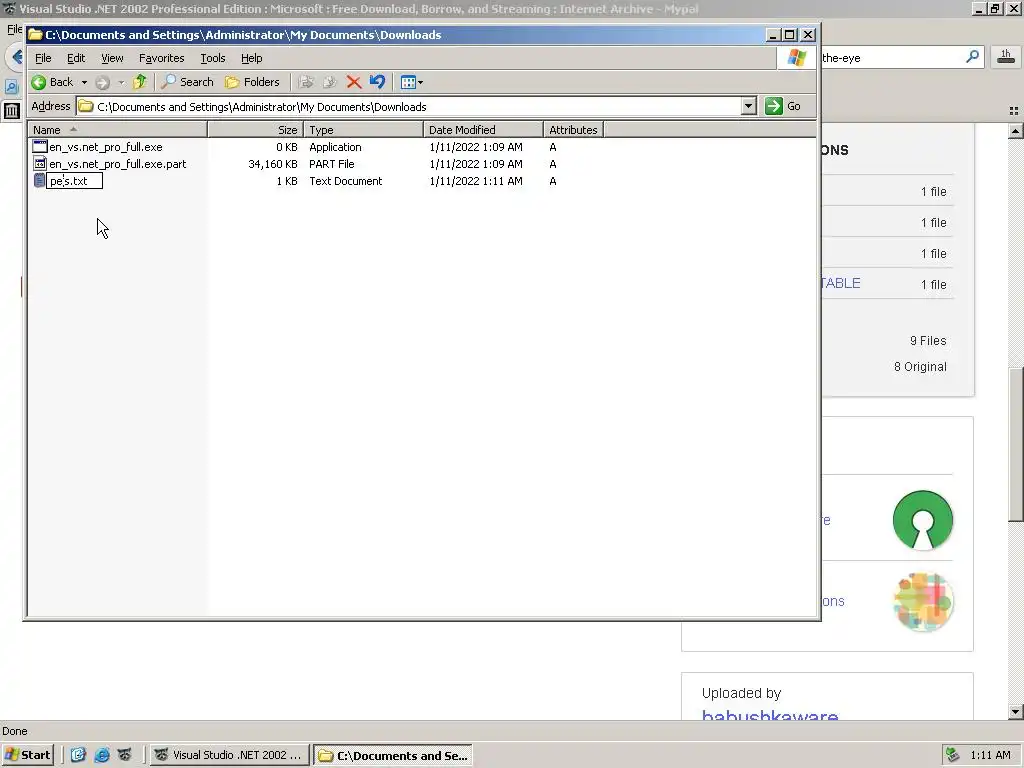Click the pe's.txt rename edit box

pyautogui.click(x=74, y=181)
